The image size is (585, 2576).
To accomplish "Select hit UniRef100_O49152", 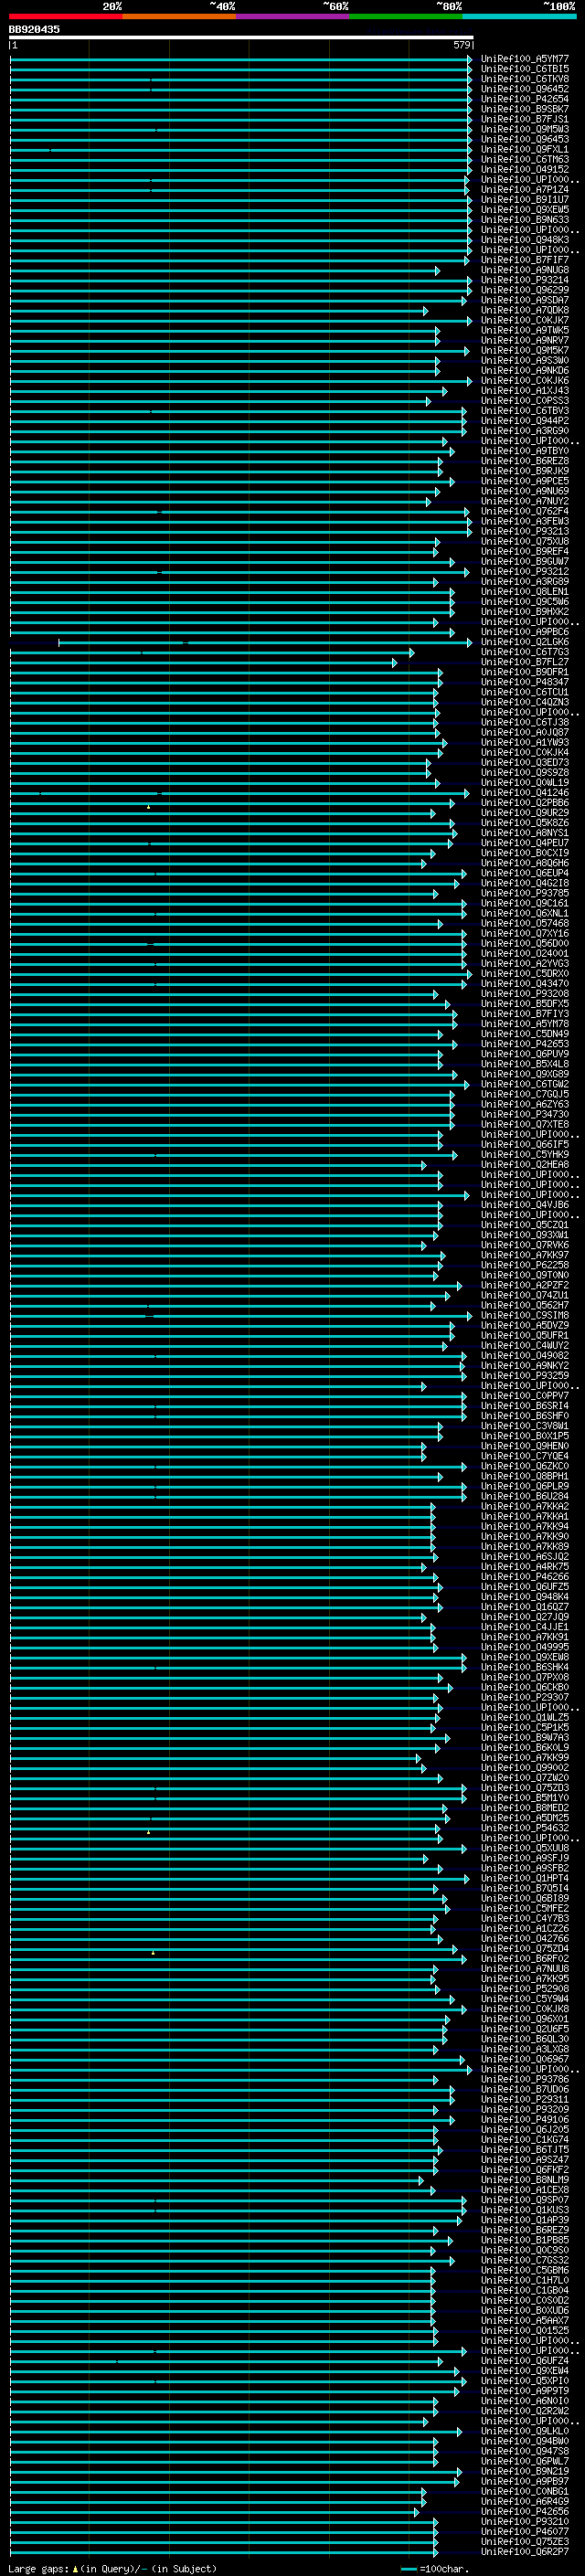I will coord(525,169).
